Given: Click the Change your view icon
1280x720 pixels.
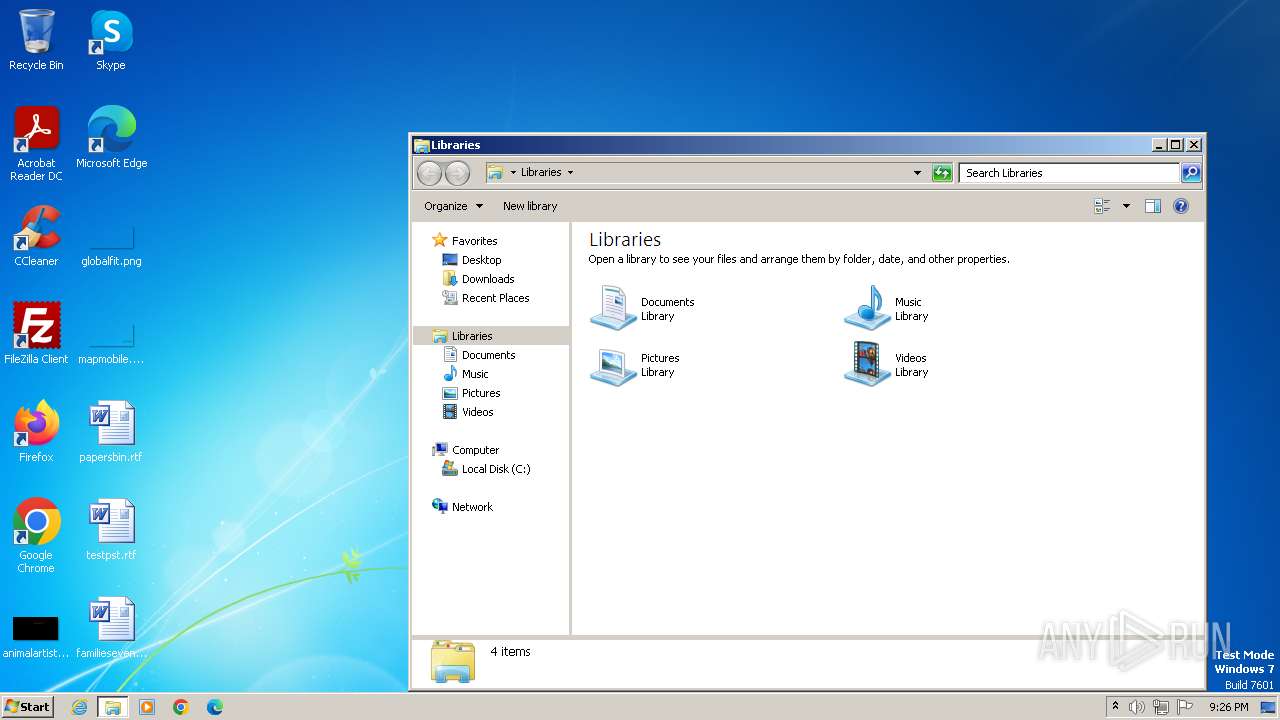Looking at the screenshot, I should [1102, 206].
